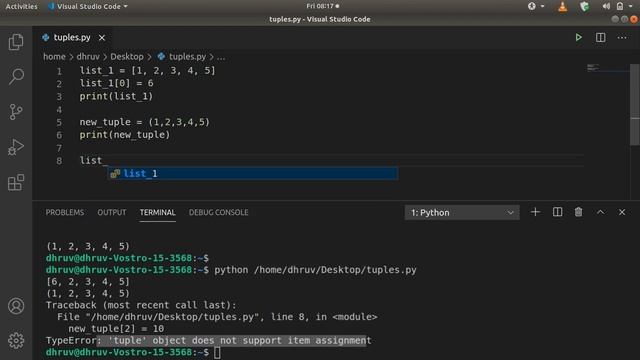640x360 pixels.
Task: Click 'new_tuple[2] = 10' in the traceback
Action: click(116, 329)
